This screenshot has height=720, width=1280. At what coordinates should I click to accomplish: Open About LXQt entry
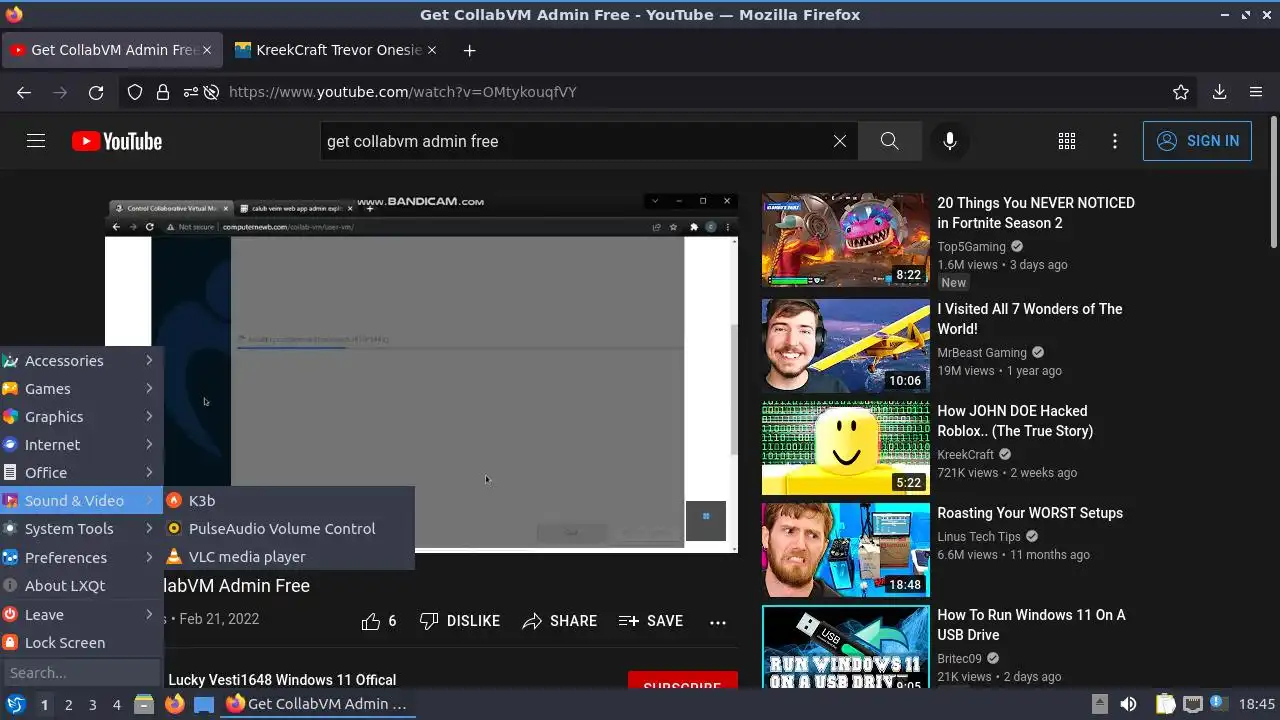pos(81,585)
